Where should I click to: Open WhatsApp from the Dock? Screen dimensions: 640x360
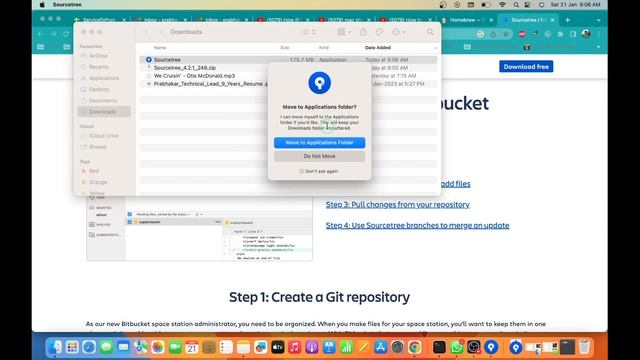coord(457,347)
